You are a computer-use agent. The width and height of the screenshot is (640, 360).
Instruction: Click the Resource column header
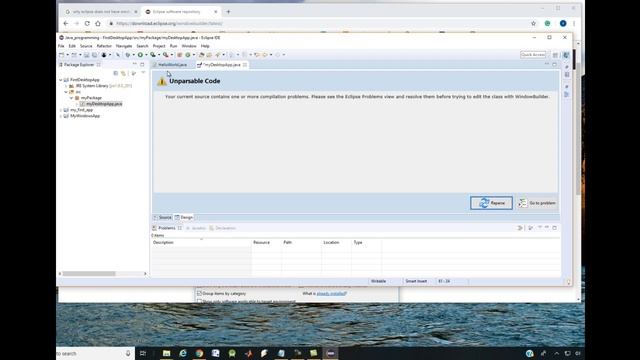[267, 242]
